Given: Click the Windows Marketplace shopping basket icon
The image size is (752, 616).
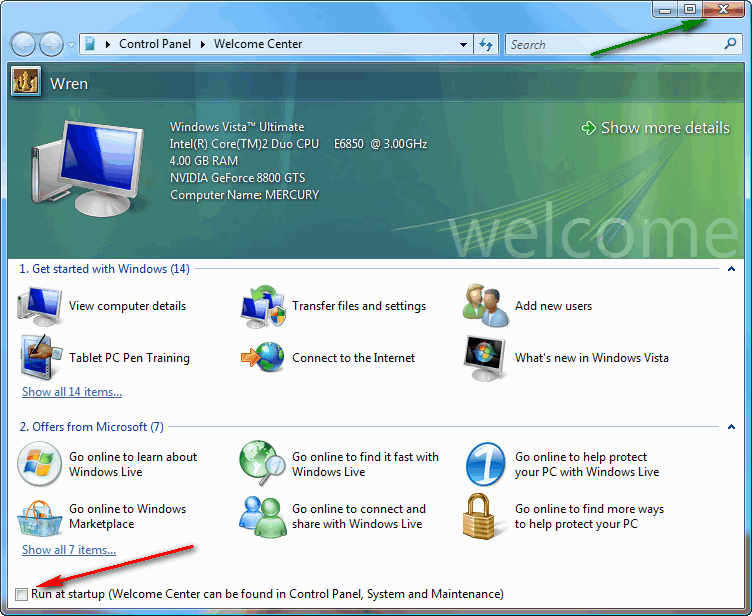Looking at the screenshot, I should coord(40,518).
